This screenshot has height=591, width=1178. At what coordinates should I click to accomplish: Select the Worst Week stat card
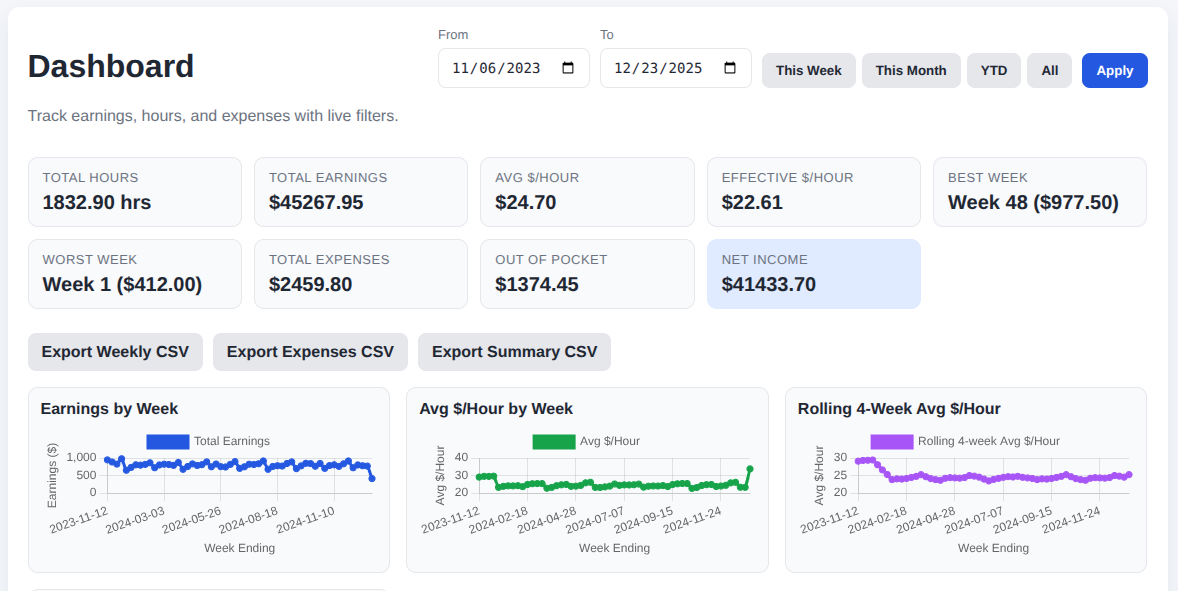pyautogui.click(x=134, y=273)
